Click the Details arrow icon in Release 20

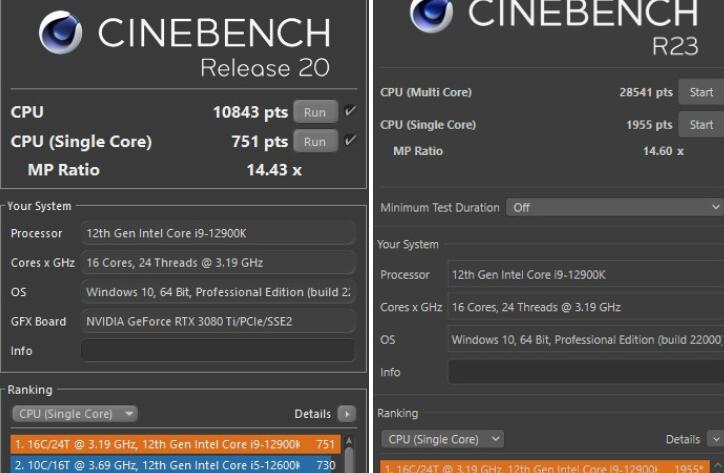coord(346,414)
